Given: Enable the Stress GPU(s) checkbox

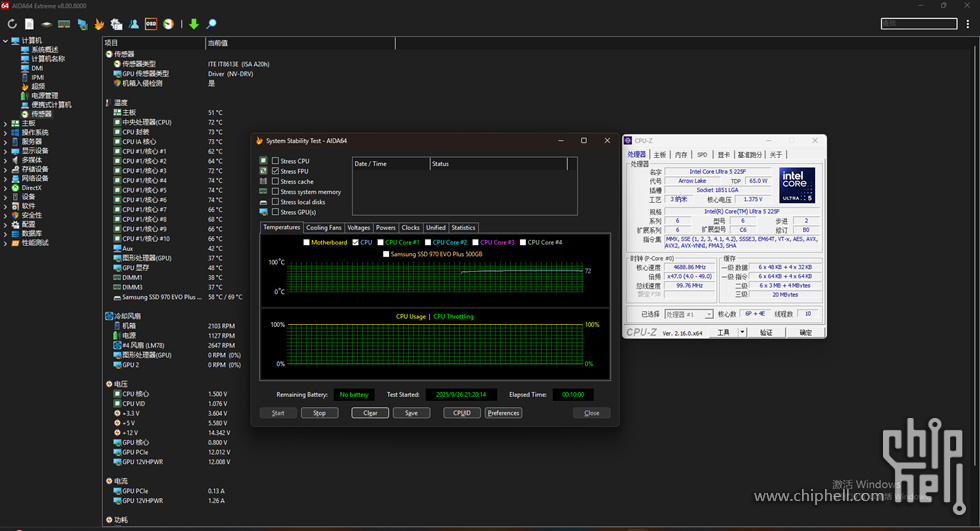Looking at the screenshot, I should pos(275,212).
